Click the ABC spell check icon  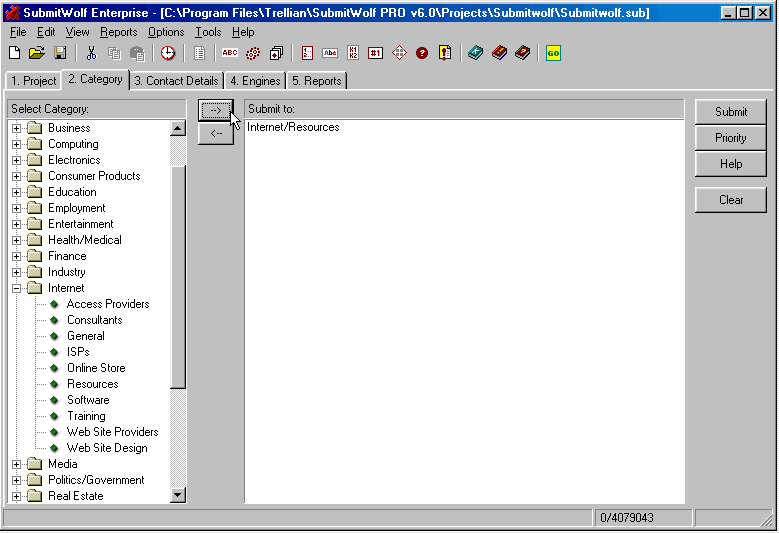[x=230, y=53]
